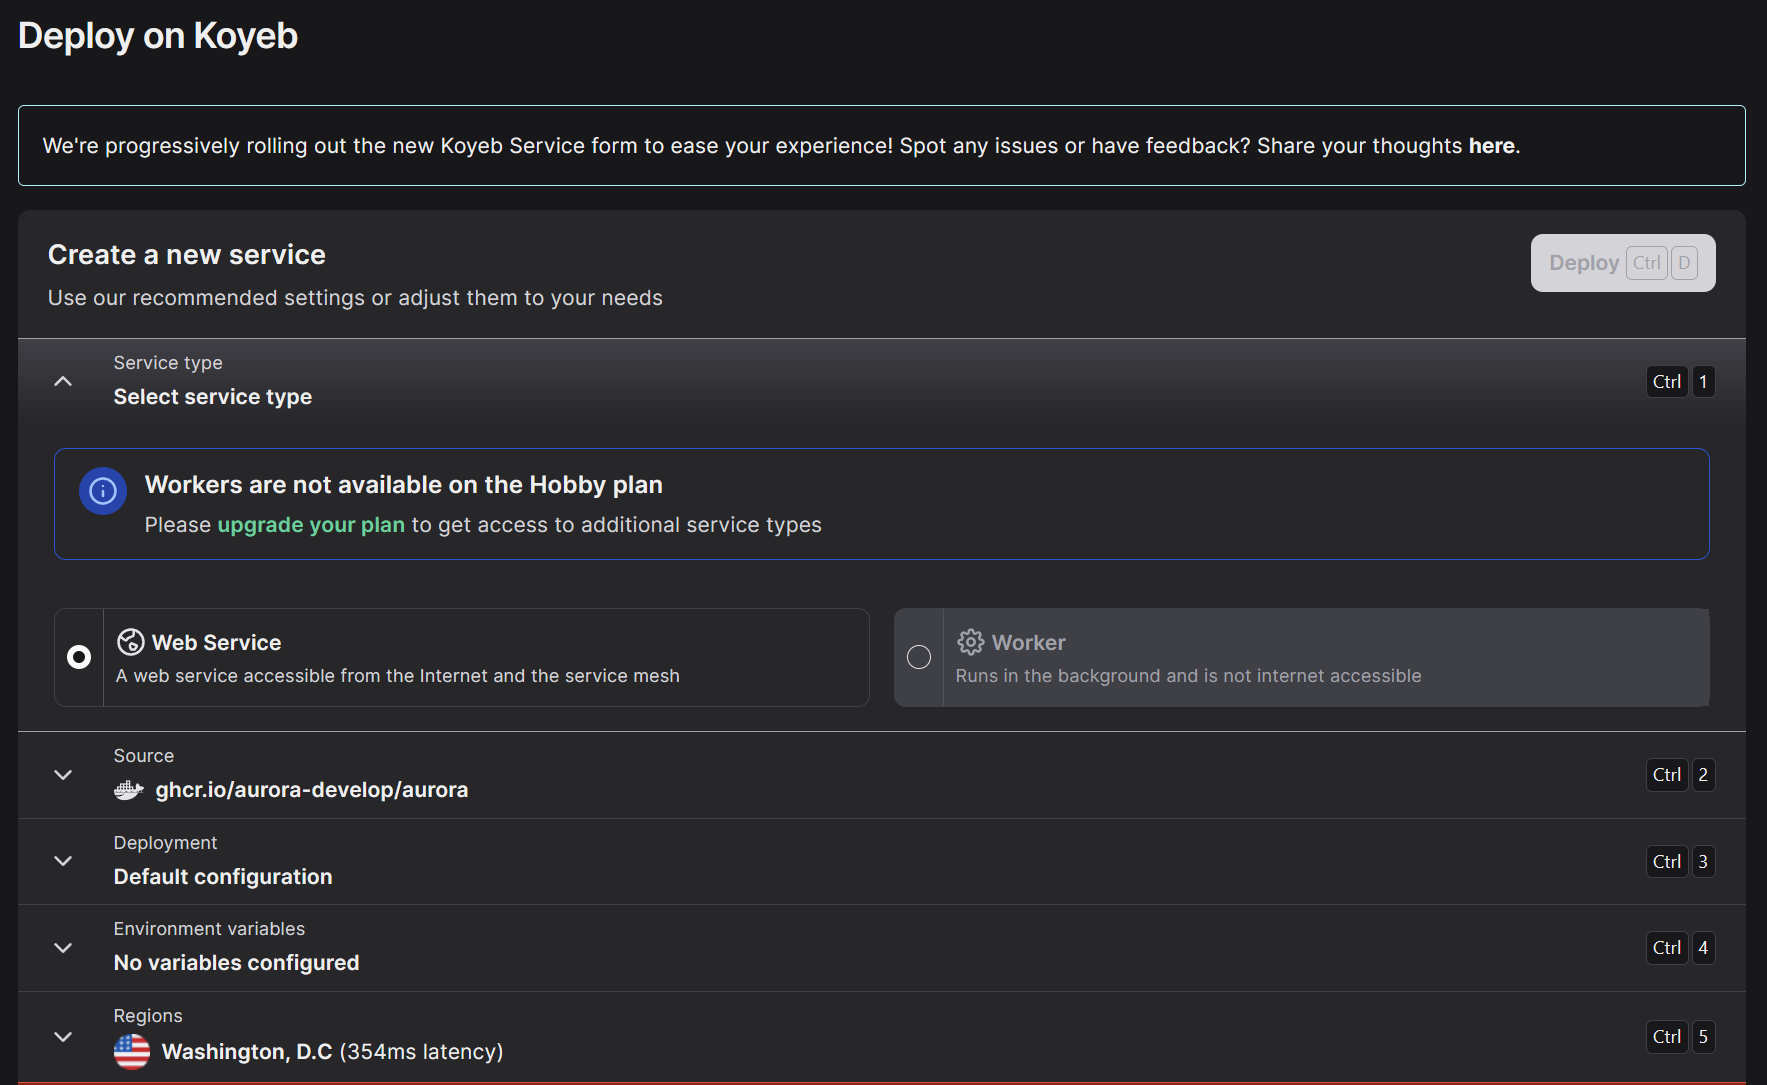Follow the upgrade your plan link
This screenshot has height=1085, width=1767.
(x=311, y=525)
